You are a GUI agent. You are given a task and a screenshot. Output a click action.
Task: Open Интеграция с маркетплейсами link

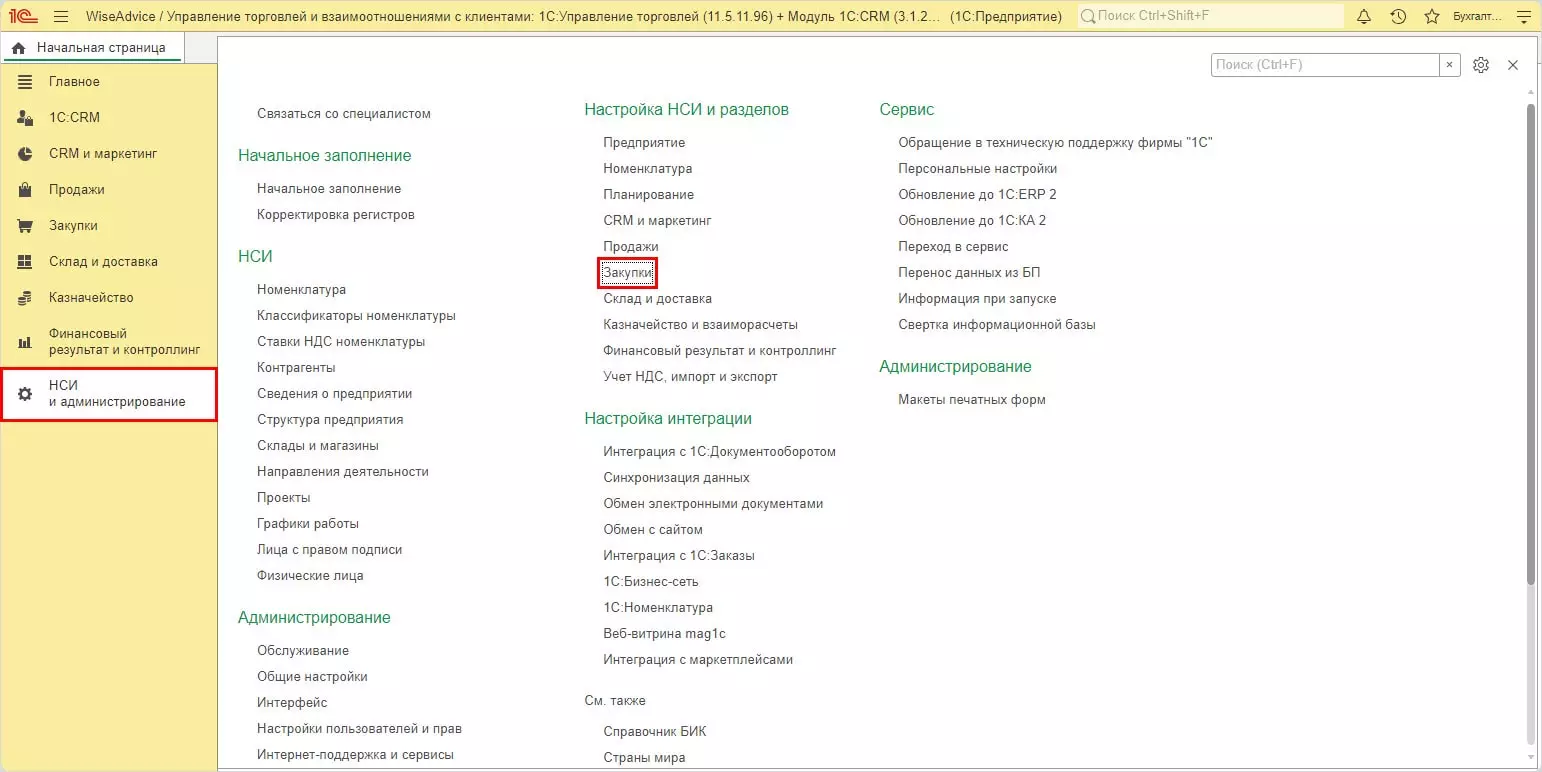[698, 660]
